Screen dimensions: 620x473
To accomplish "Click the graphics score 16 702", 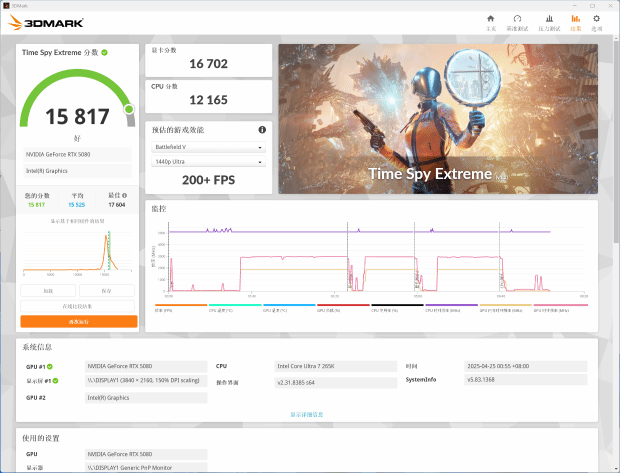I will [208, 64].
